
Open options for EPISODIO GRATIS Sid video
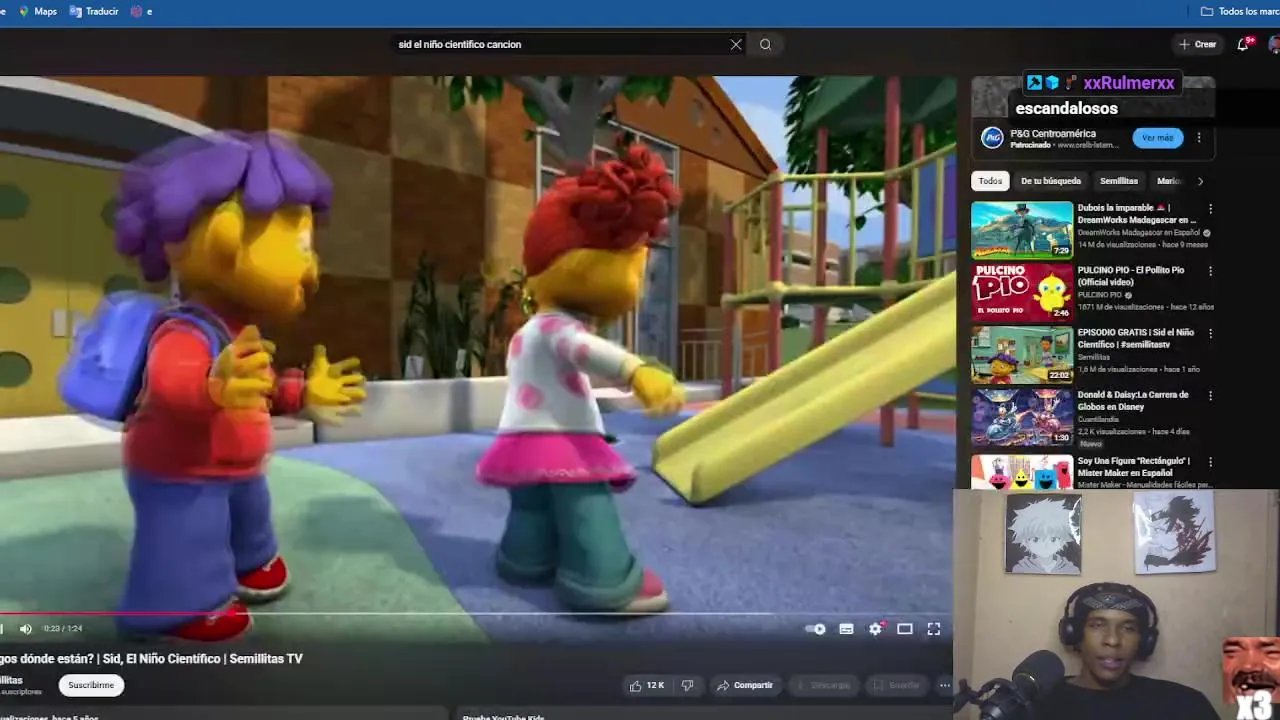click(1210, 333)
